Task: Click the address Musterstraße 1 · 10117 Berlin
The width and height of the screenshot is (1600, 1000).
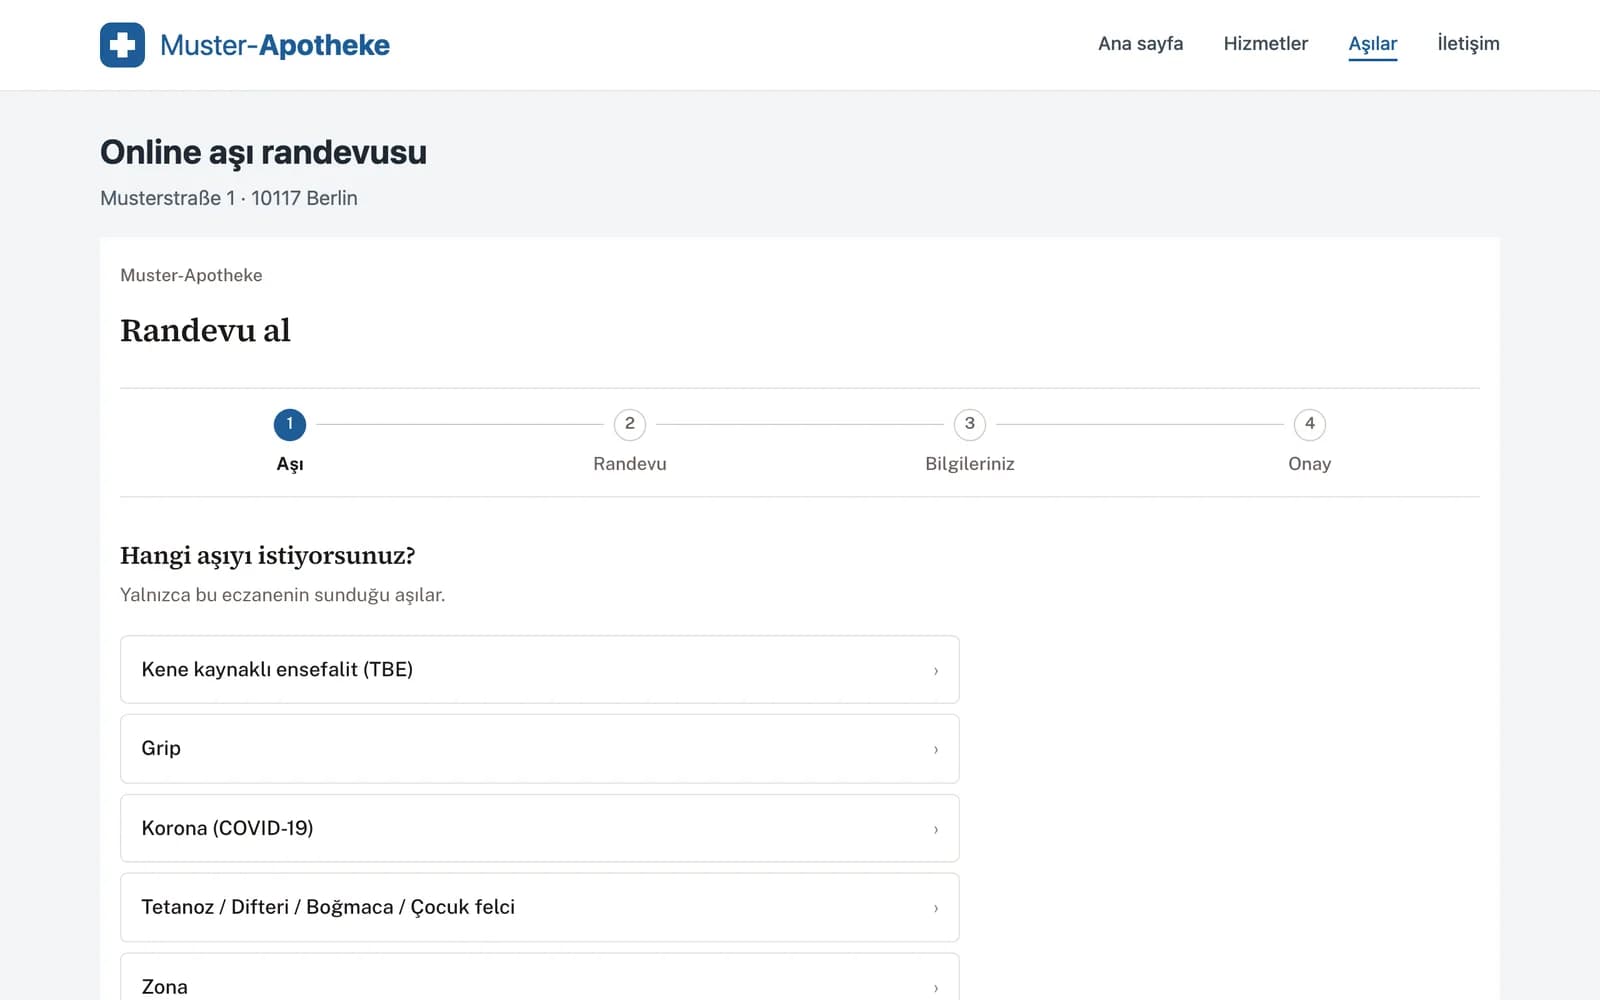Action: click(x=229, y=198)
